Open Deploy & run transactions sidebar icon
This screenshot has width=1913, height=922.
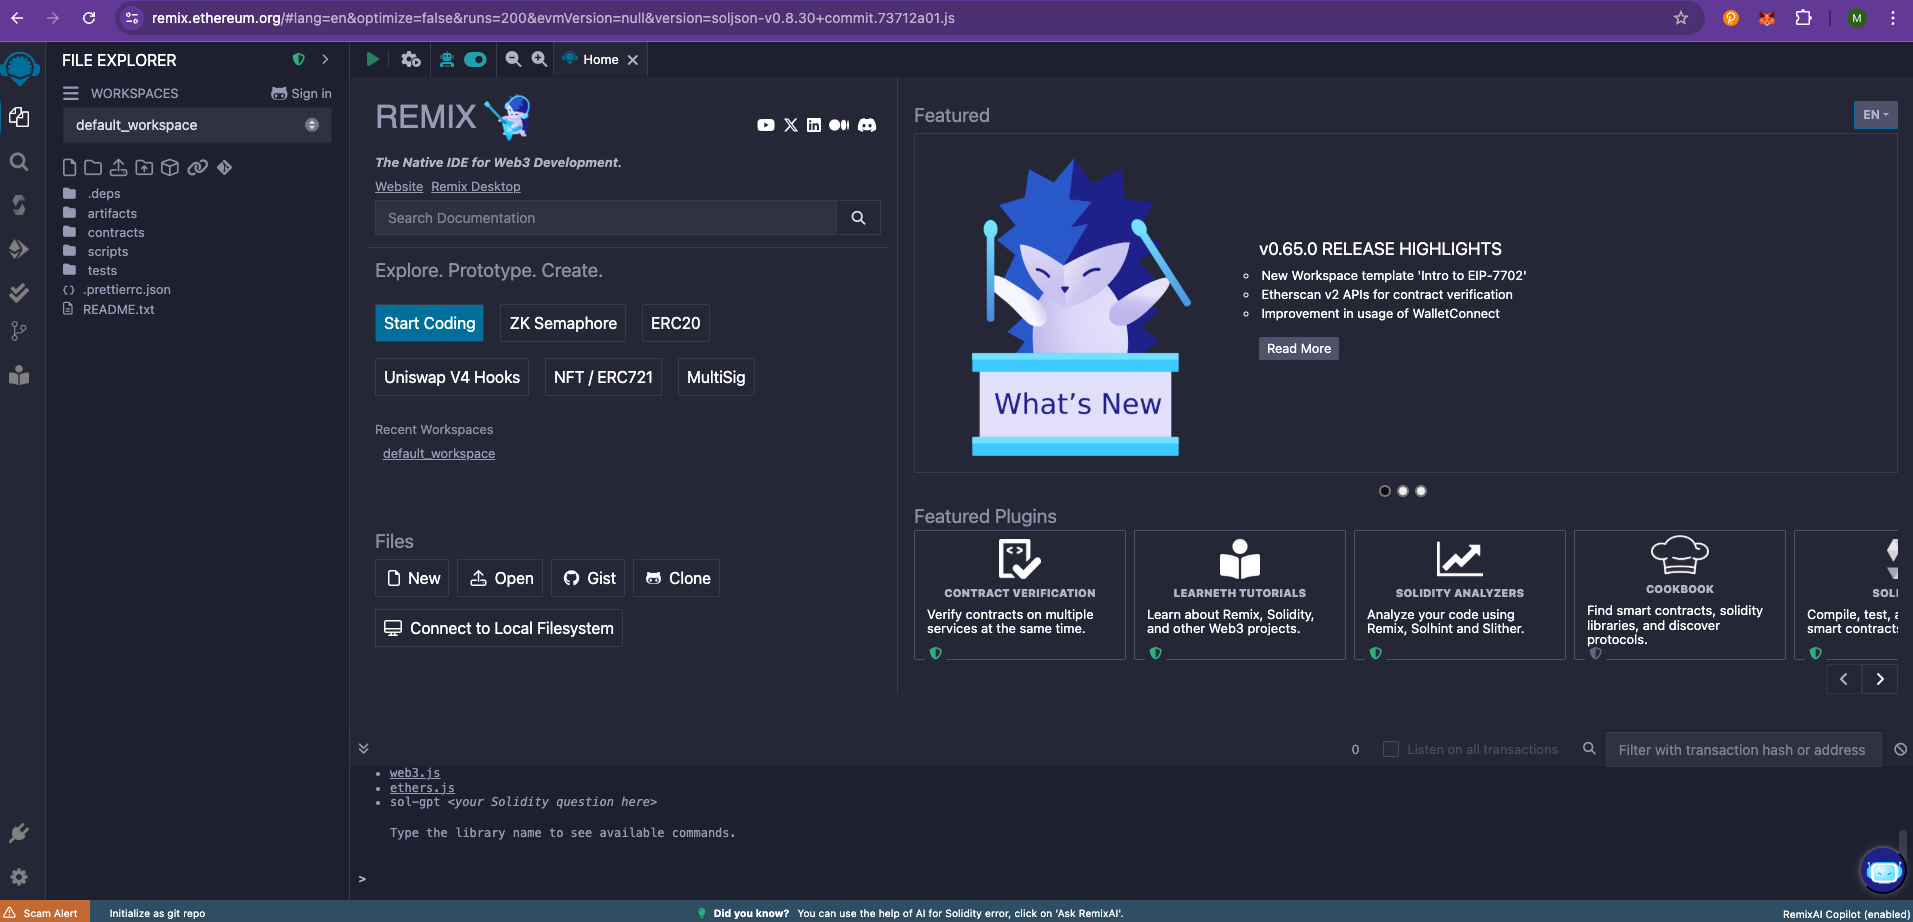coord(19,248)
